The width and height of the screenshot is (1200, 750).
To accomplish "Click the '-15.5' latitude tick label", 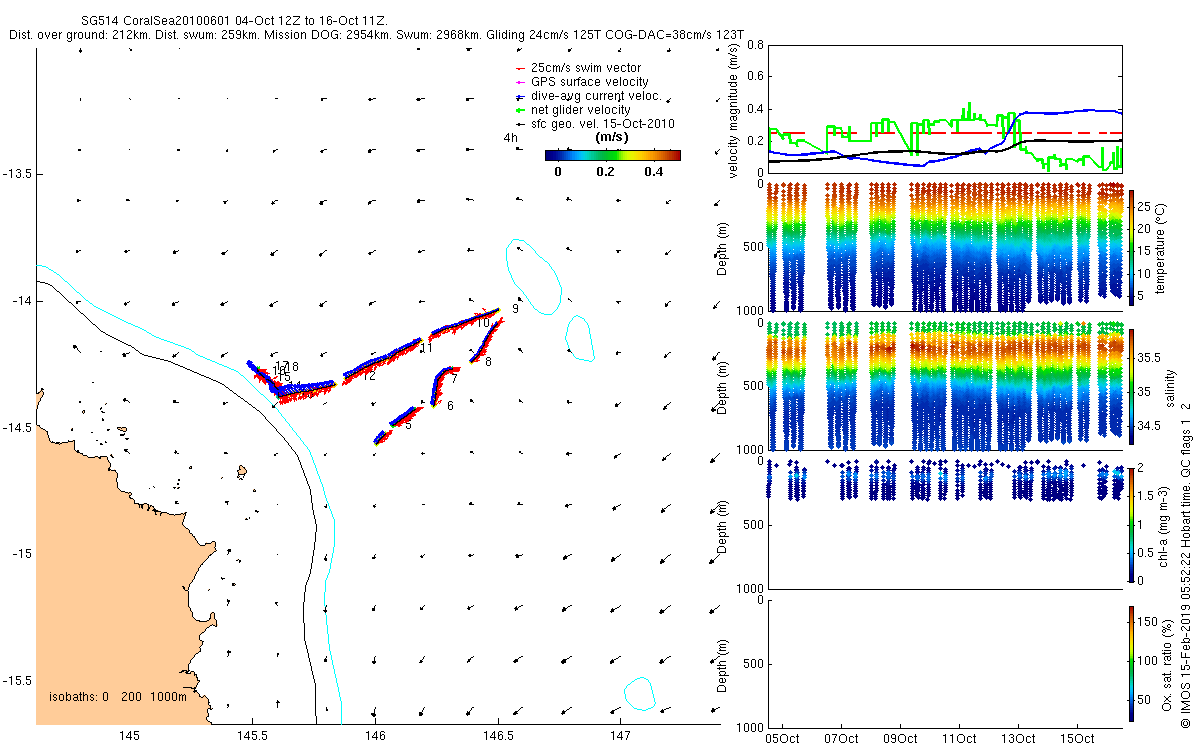I will pyautogui.click(x=17, y=681).
